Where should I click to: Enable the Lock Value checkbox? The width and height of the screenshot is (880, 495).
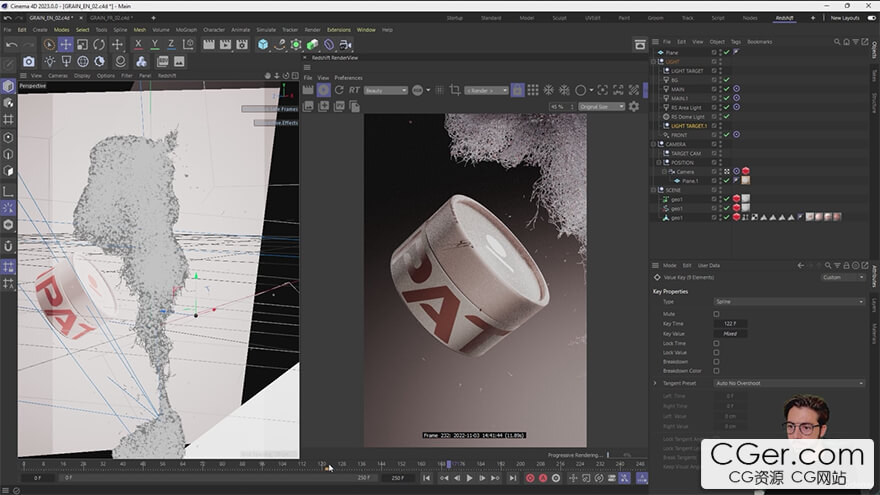716,352
